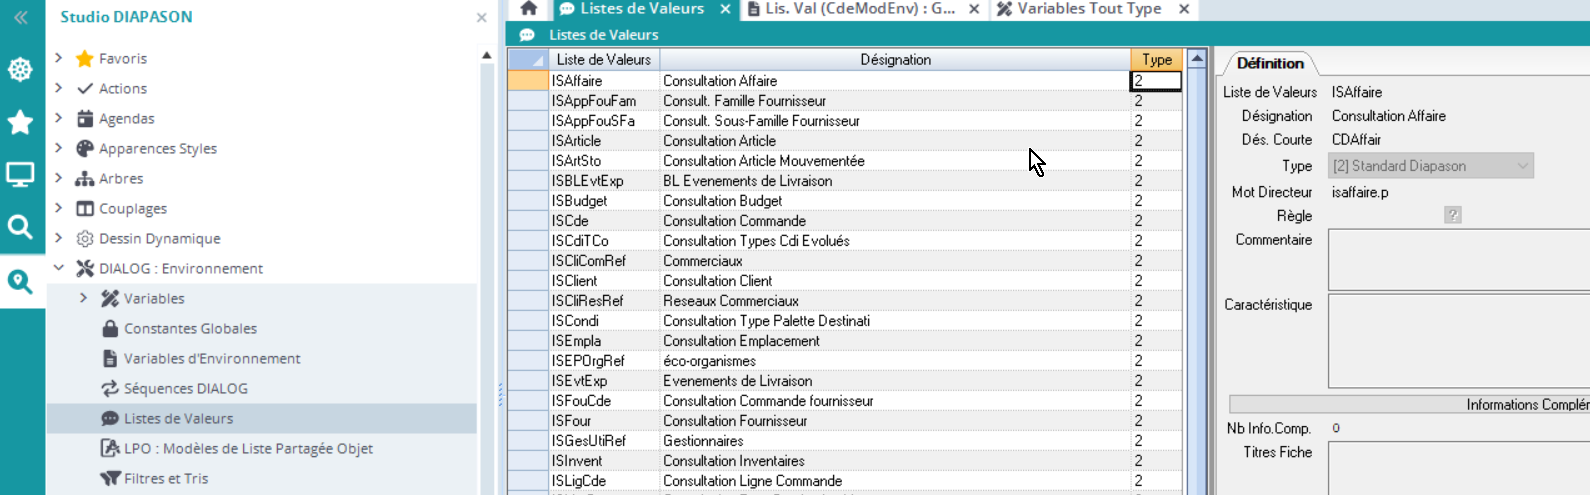Open the helm wheel sidebar icon
The width and height of the screenshot is (1590, 495).
pos(21,70)
